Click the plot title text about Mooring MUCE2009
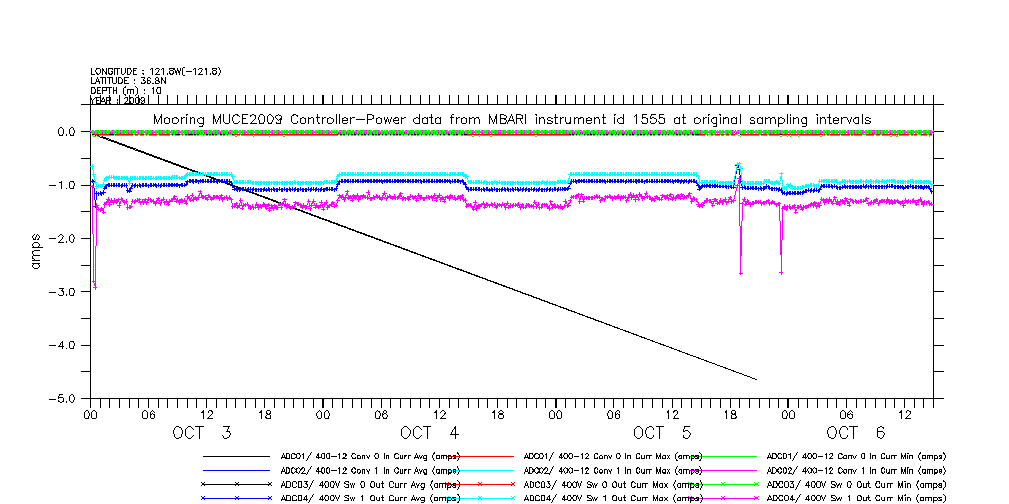 coord(511,119)
